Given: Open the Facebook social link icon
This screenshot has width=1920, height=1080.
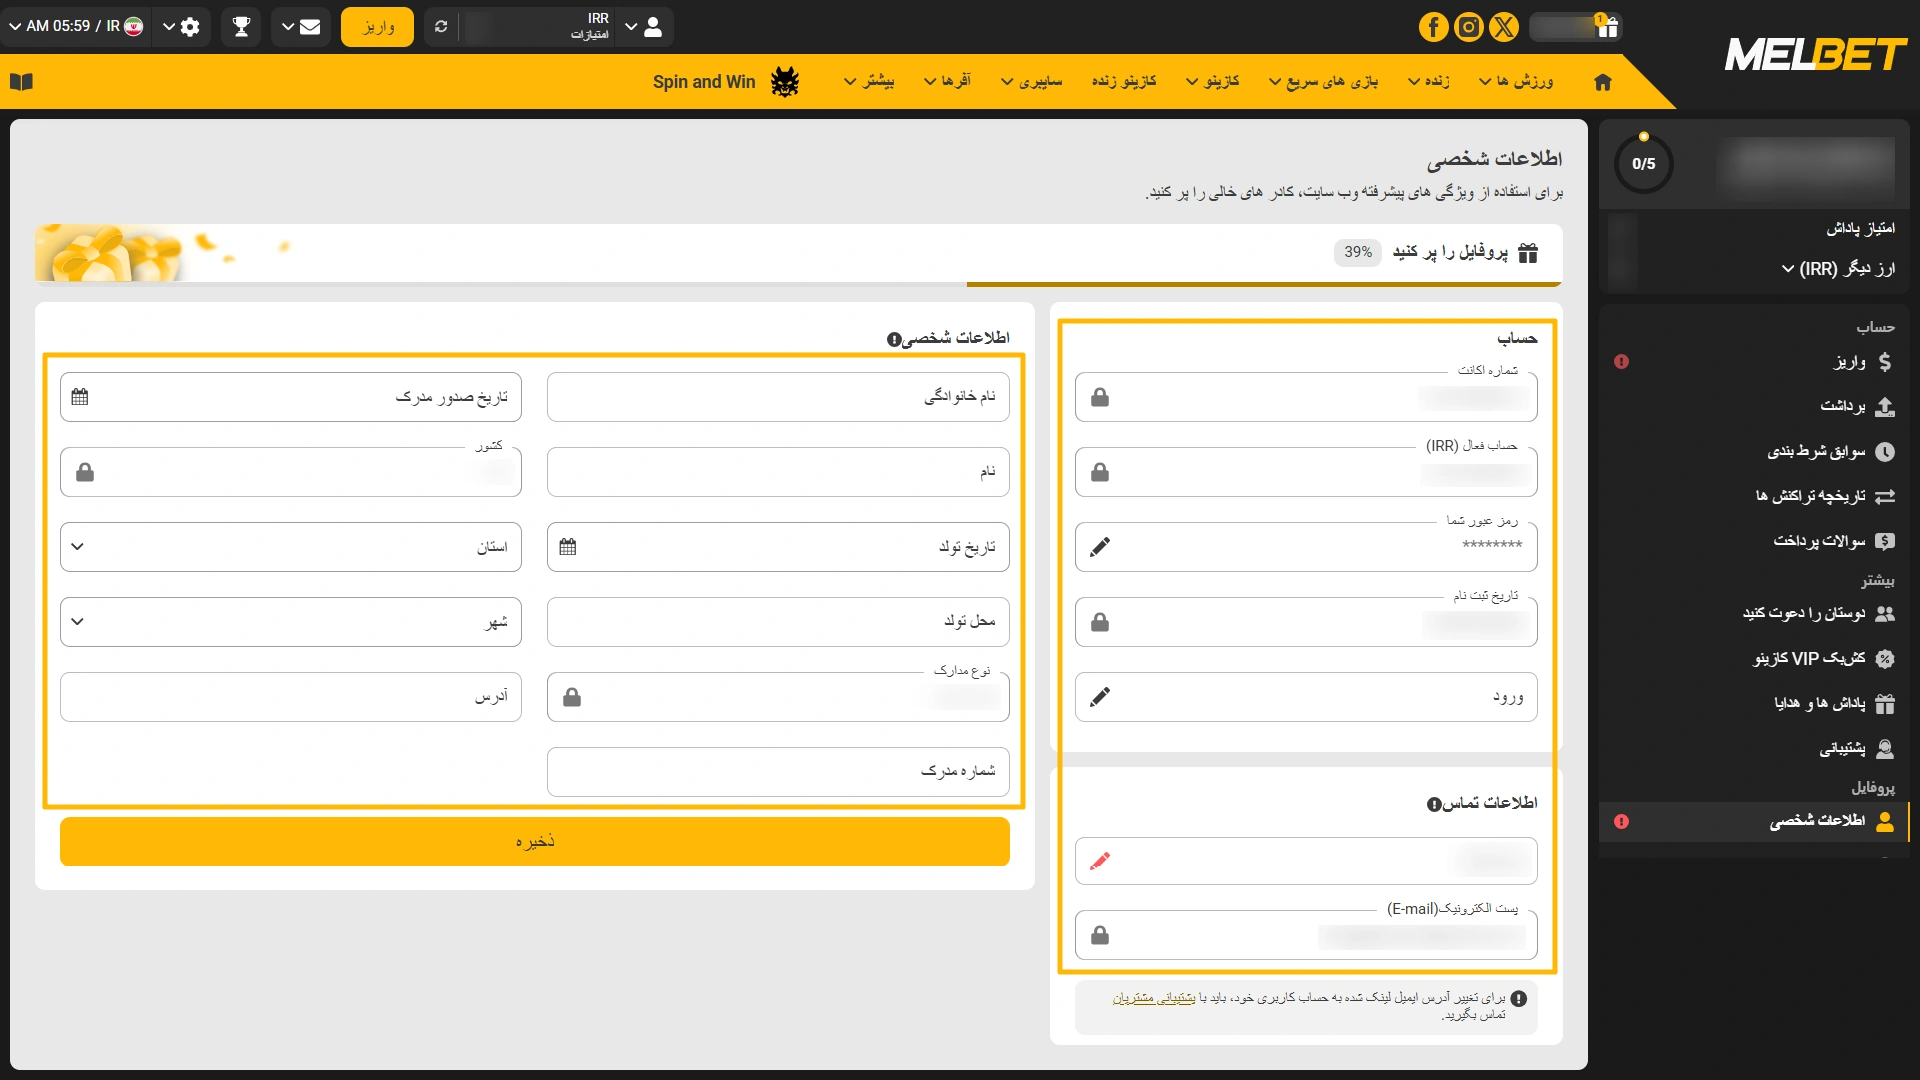Looking at the screenshot, I should coord(1433,27).
